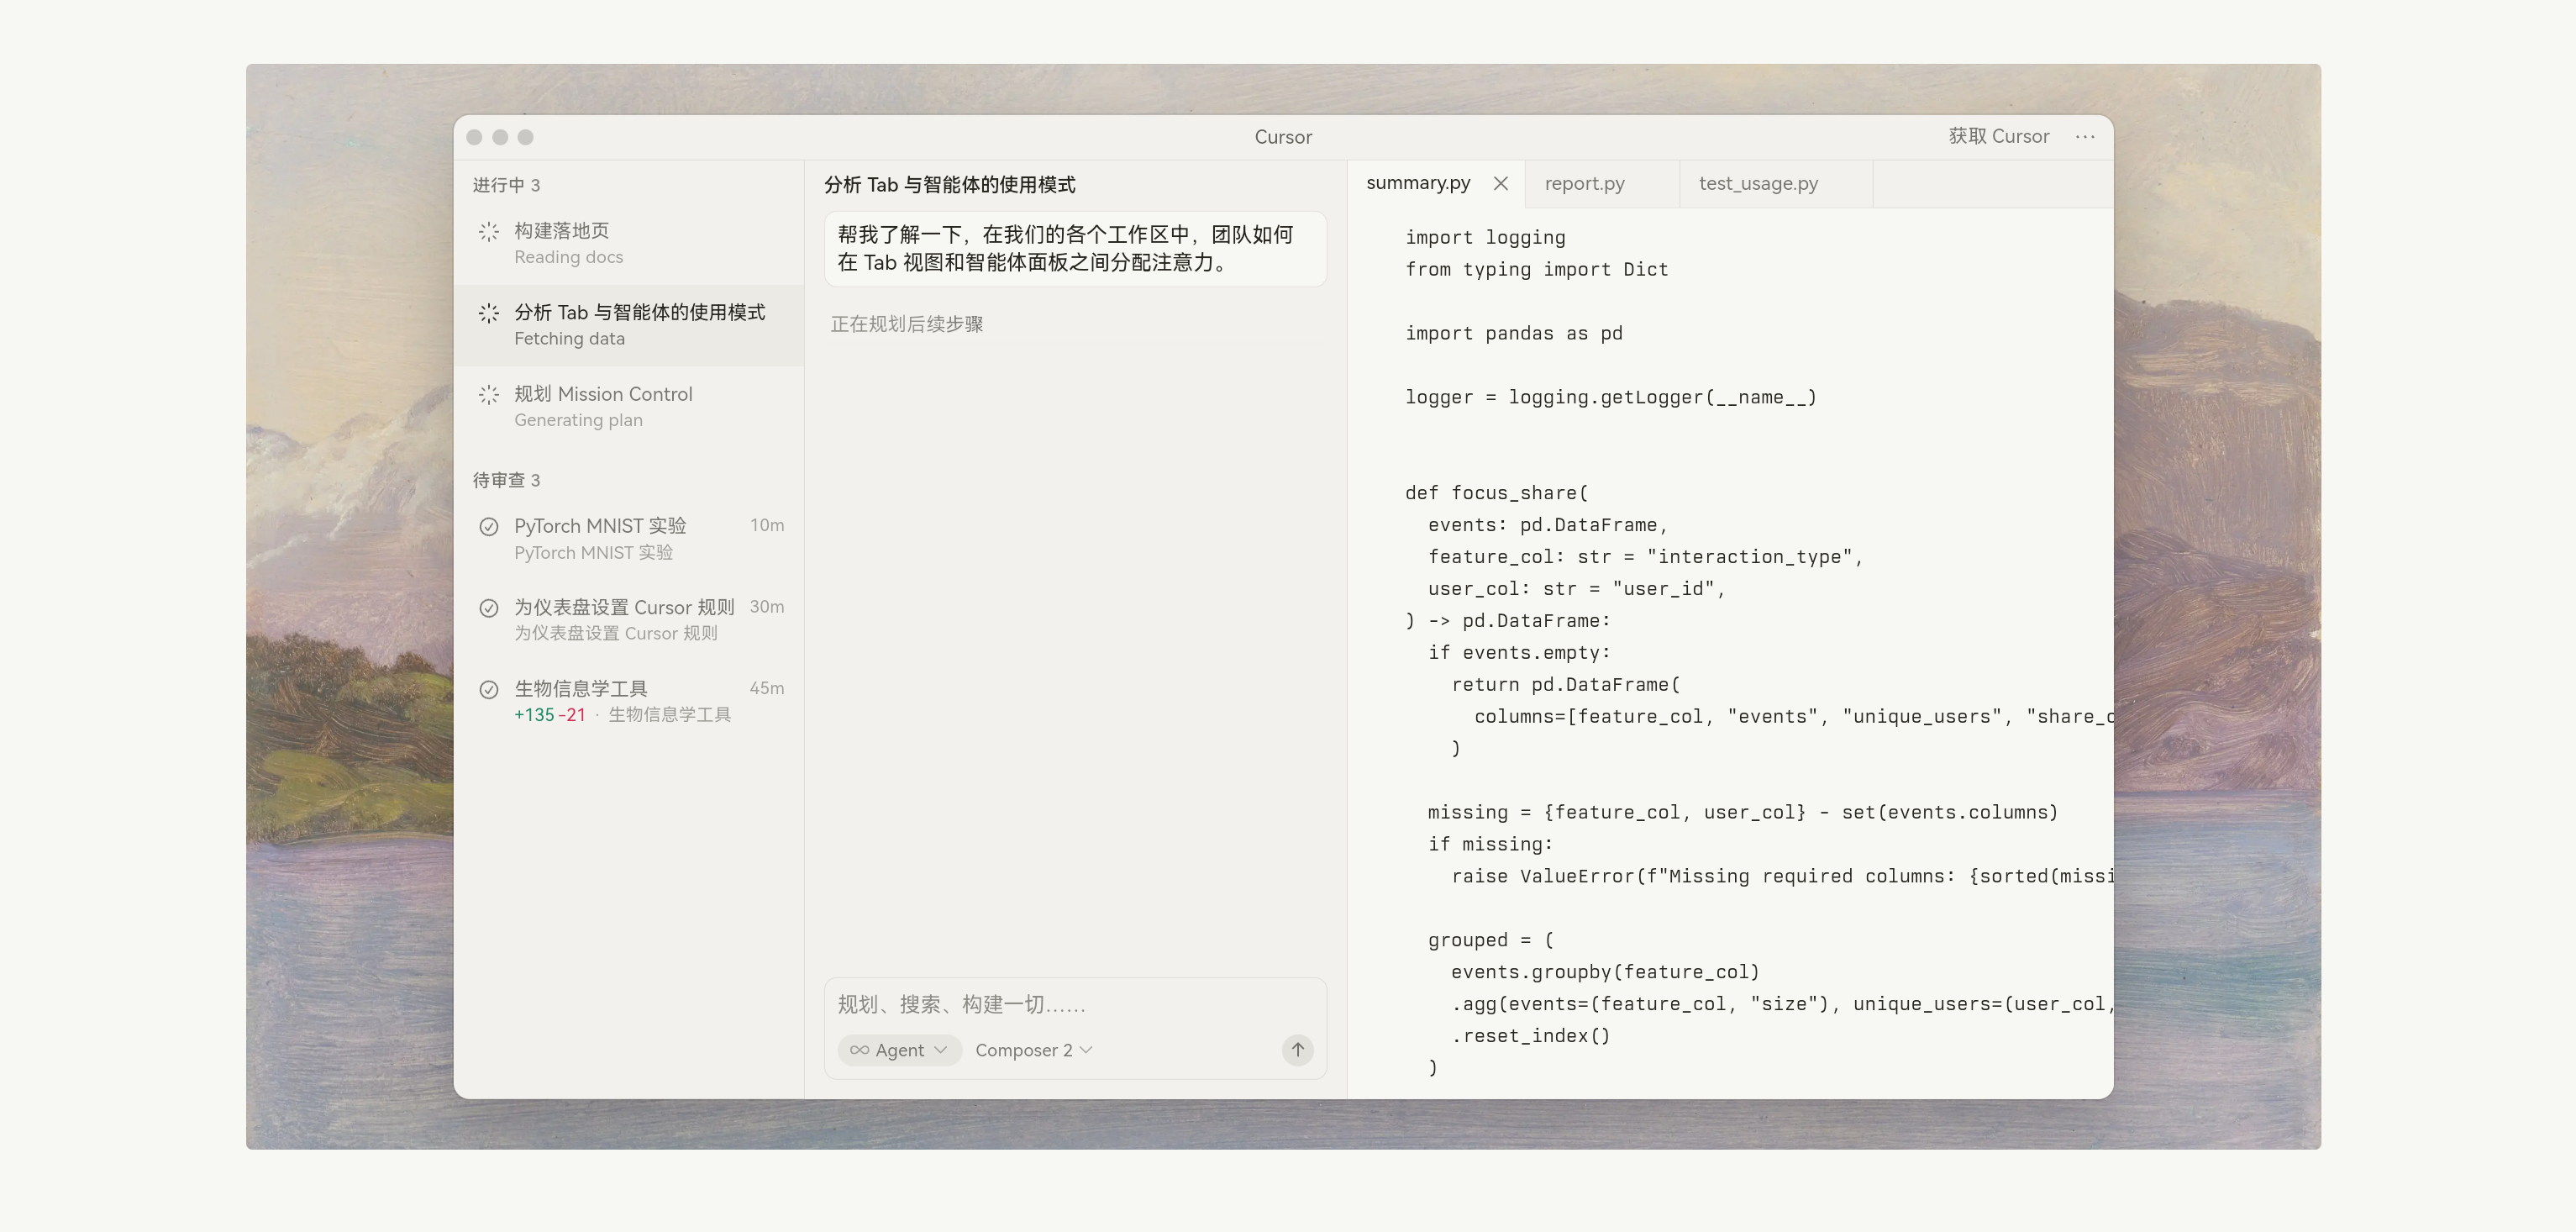Open the Agent mode dropdown
2576x1232 pixels.
click(899, 1050)
